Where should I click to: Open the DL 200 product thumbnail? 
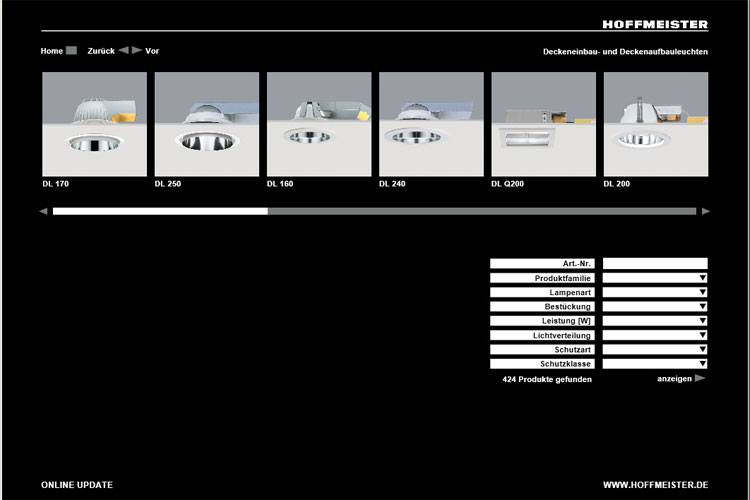pos(656,124)
